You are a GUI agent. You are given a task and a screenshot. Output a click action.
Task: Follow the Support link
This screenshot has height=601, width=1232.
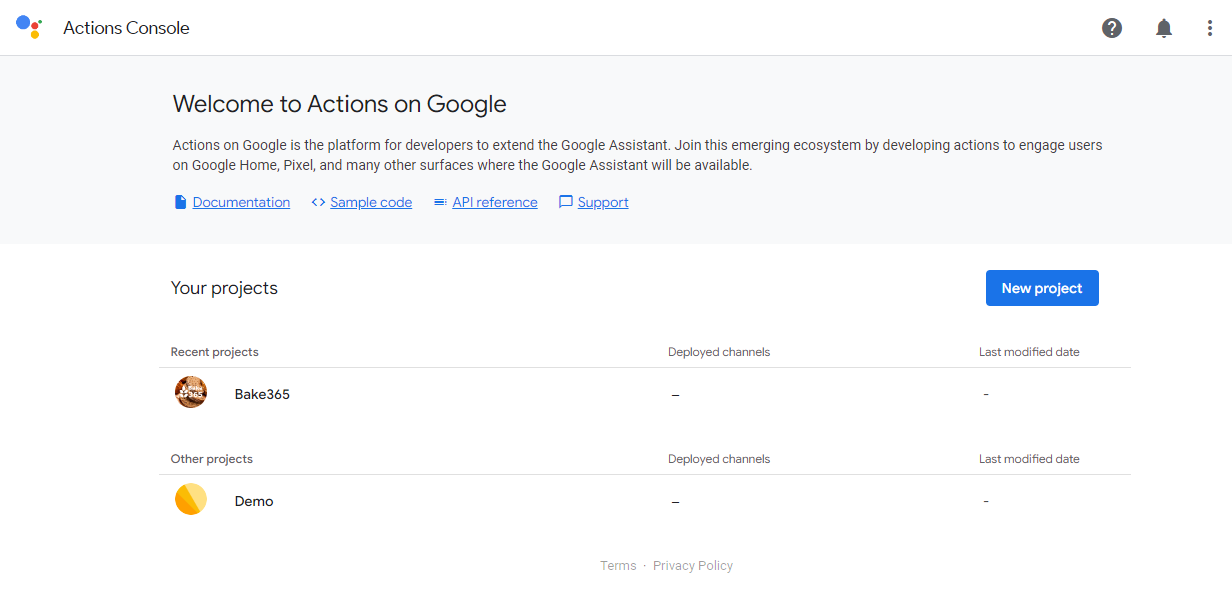coord(603,202)
